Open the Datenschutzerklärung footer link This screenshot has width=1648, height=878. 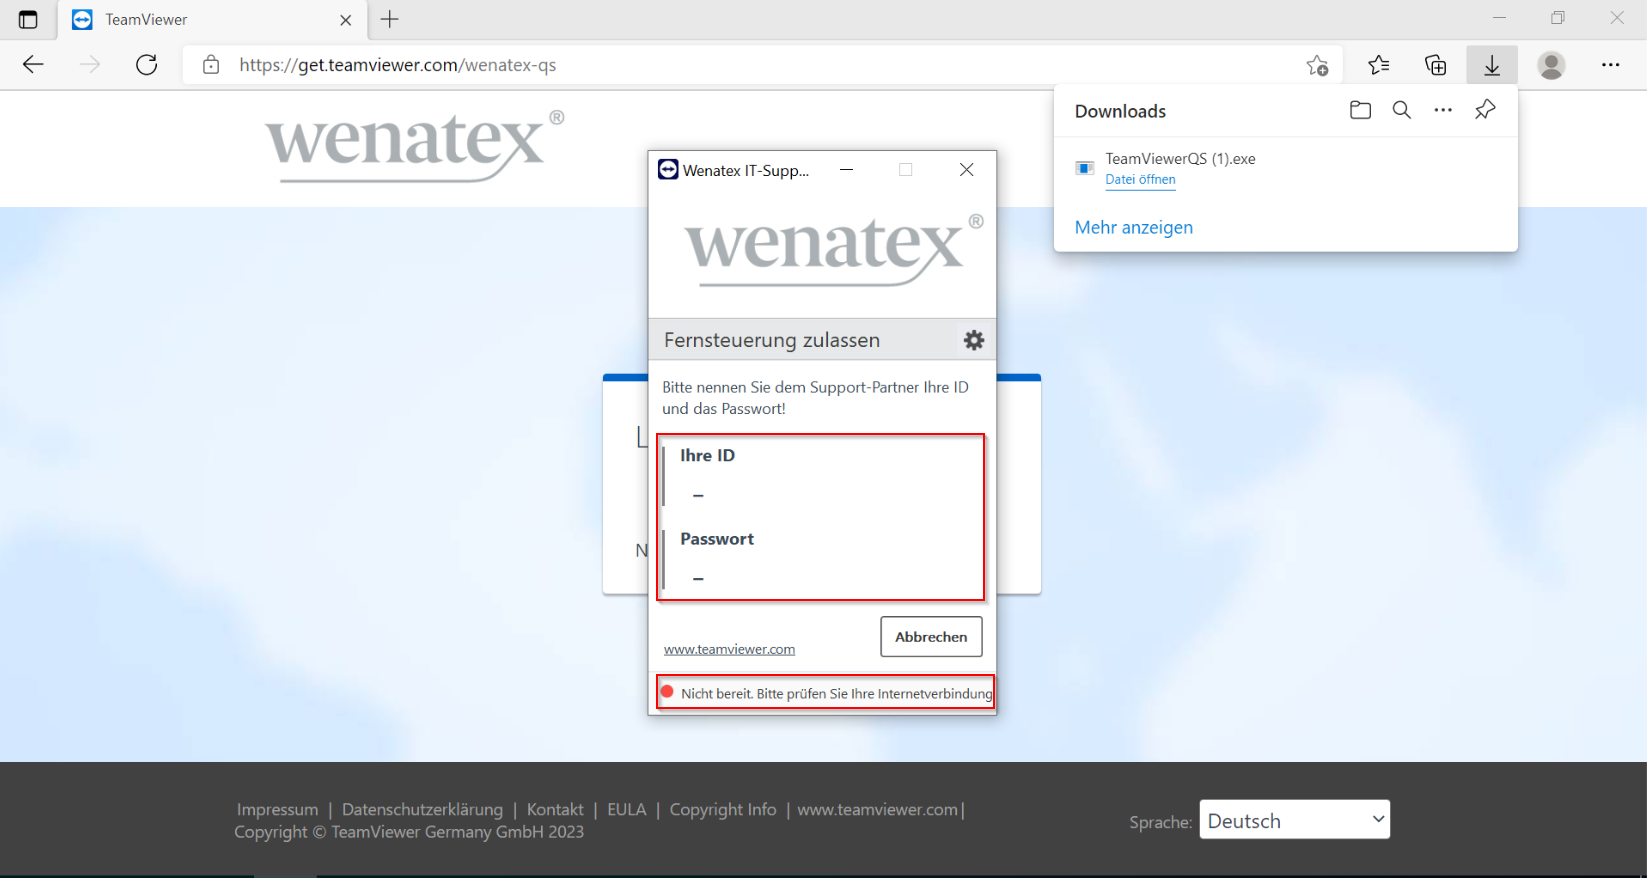(x=422, y=810)
